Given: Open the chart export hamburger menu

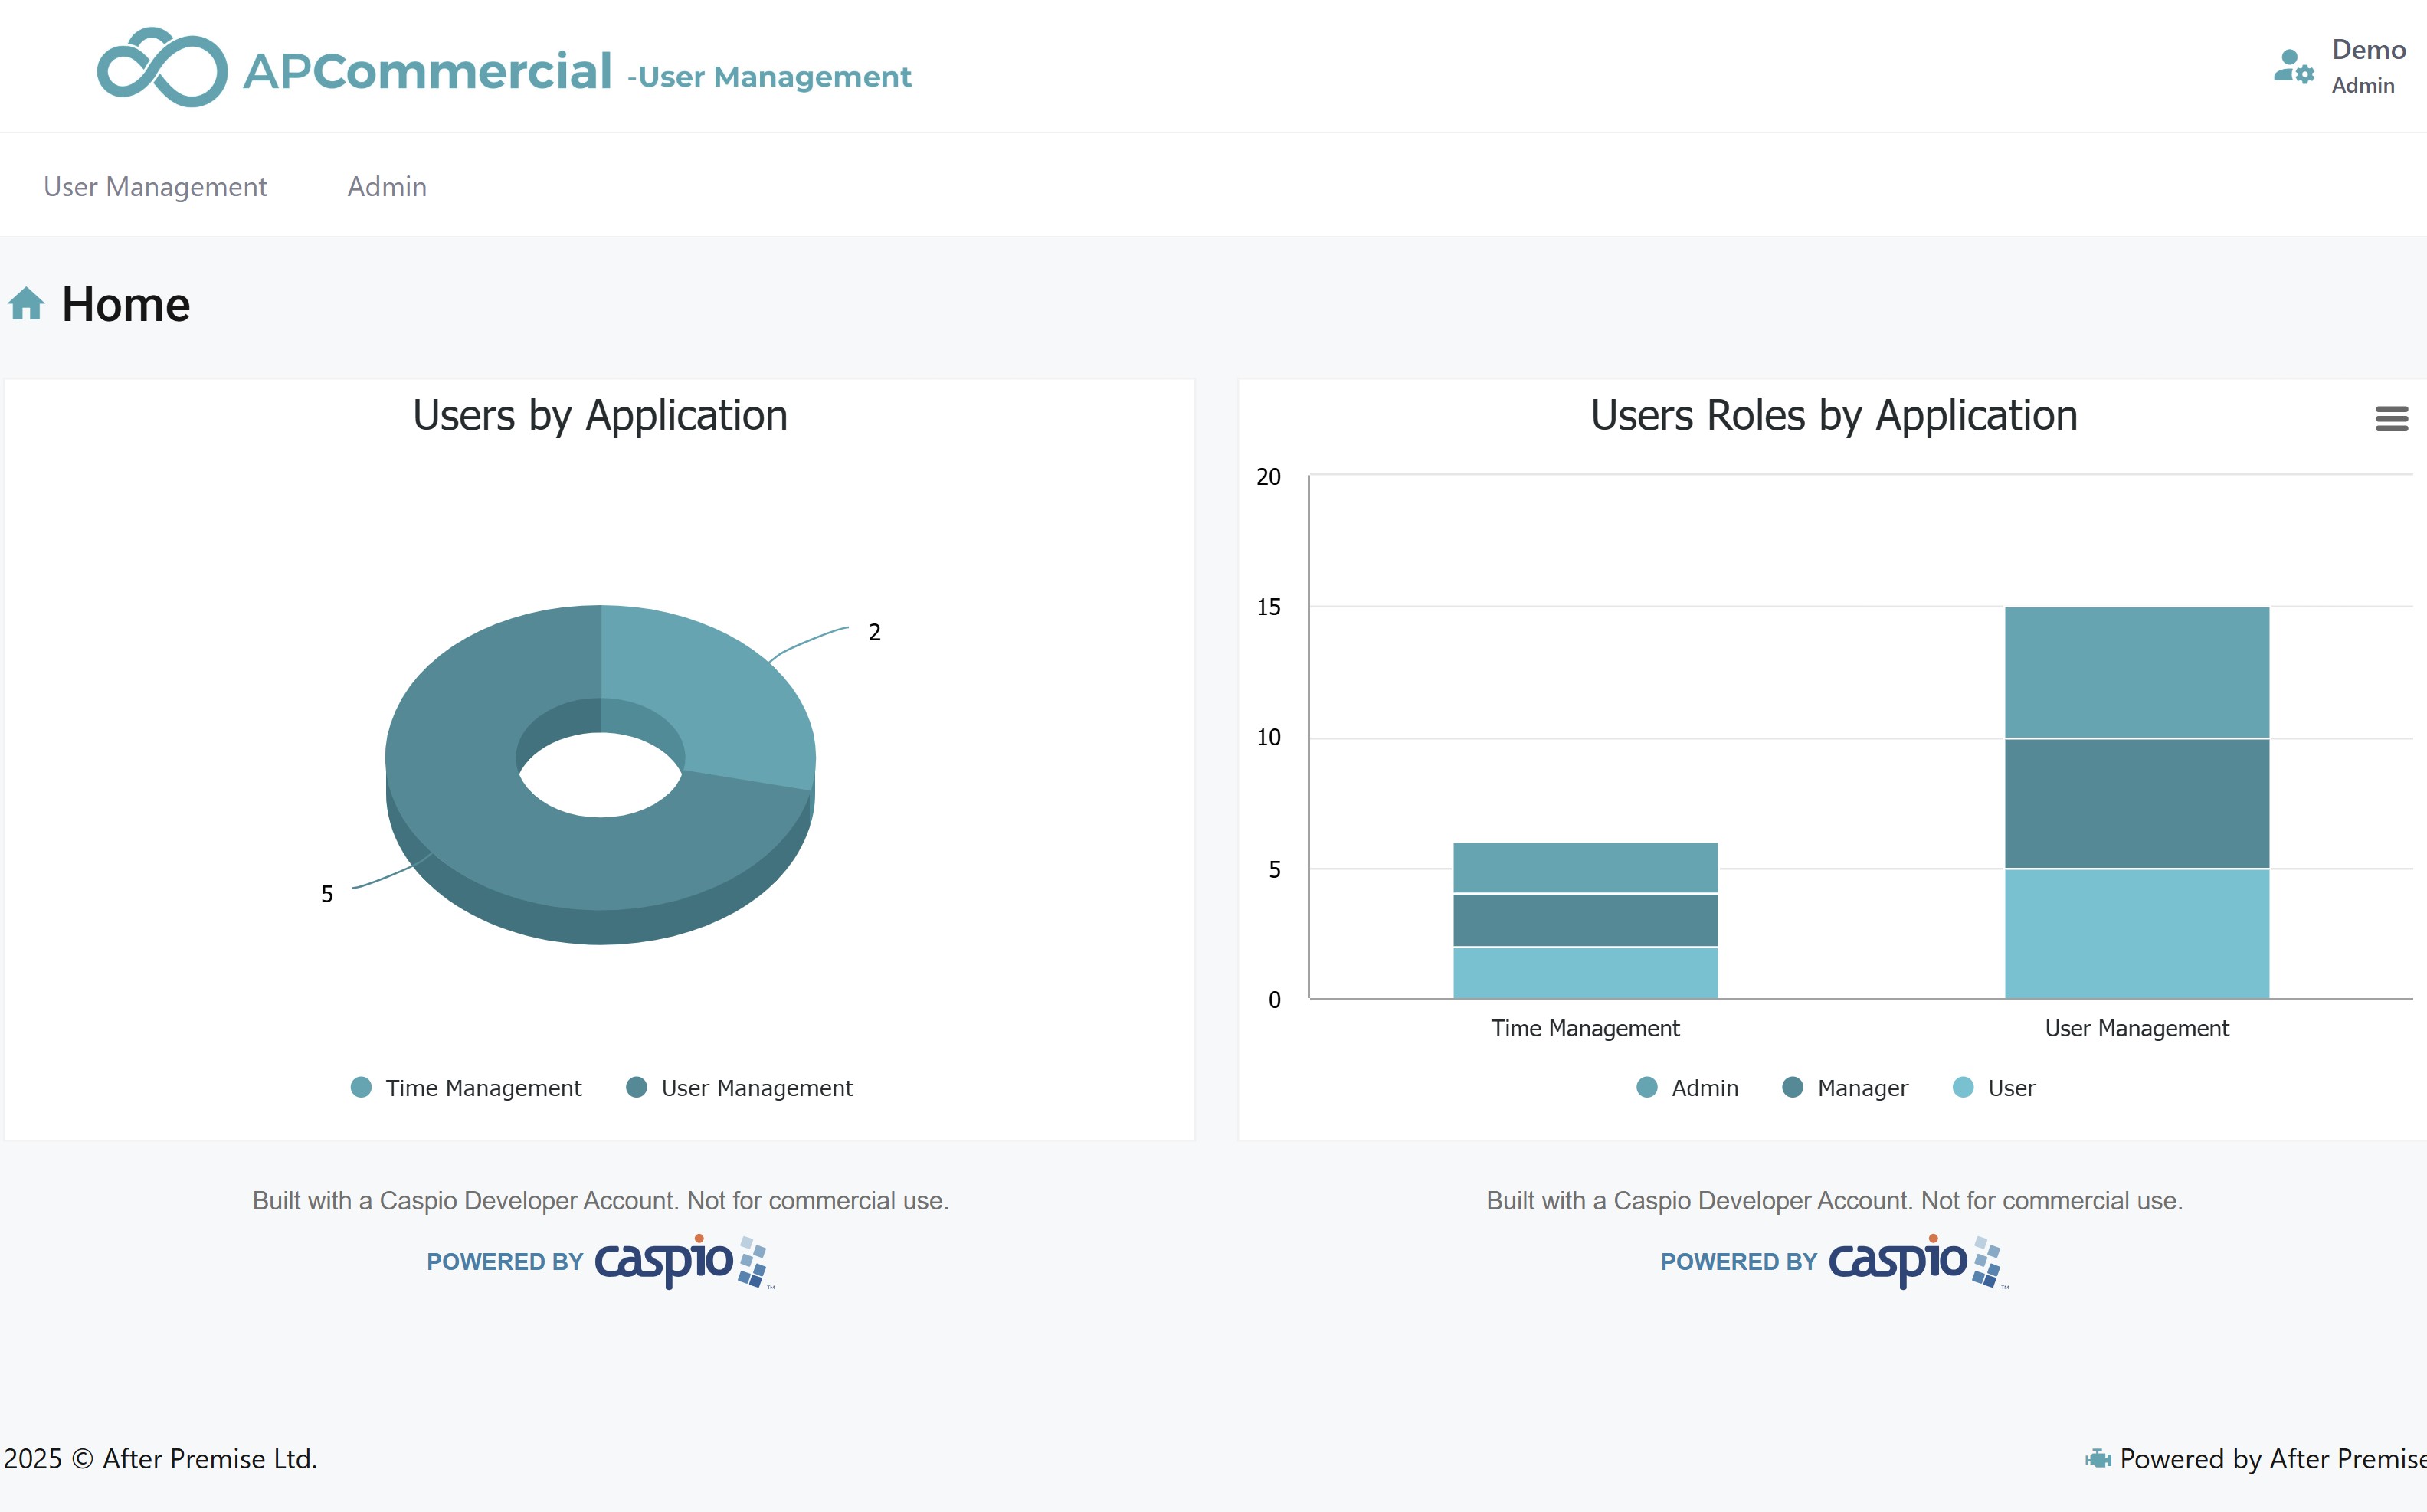Looking at the screenshot, I should click(2392, 419).
